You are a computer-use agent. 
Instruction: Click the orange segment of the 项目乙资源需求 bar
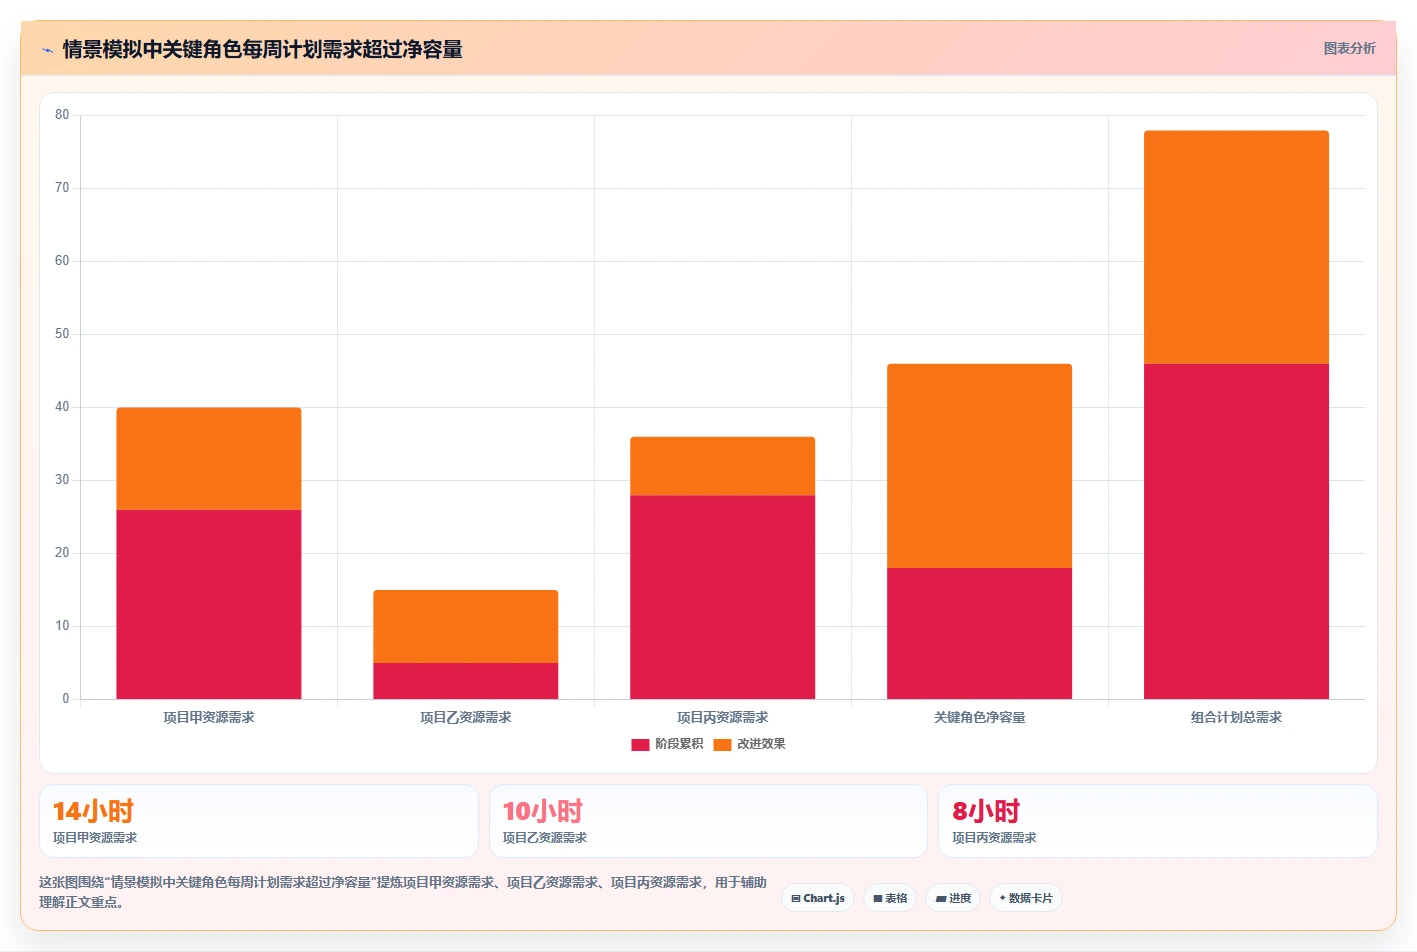(x=466, y=627)
